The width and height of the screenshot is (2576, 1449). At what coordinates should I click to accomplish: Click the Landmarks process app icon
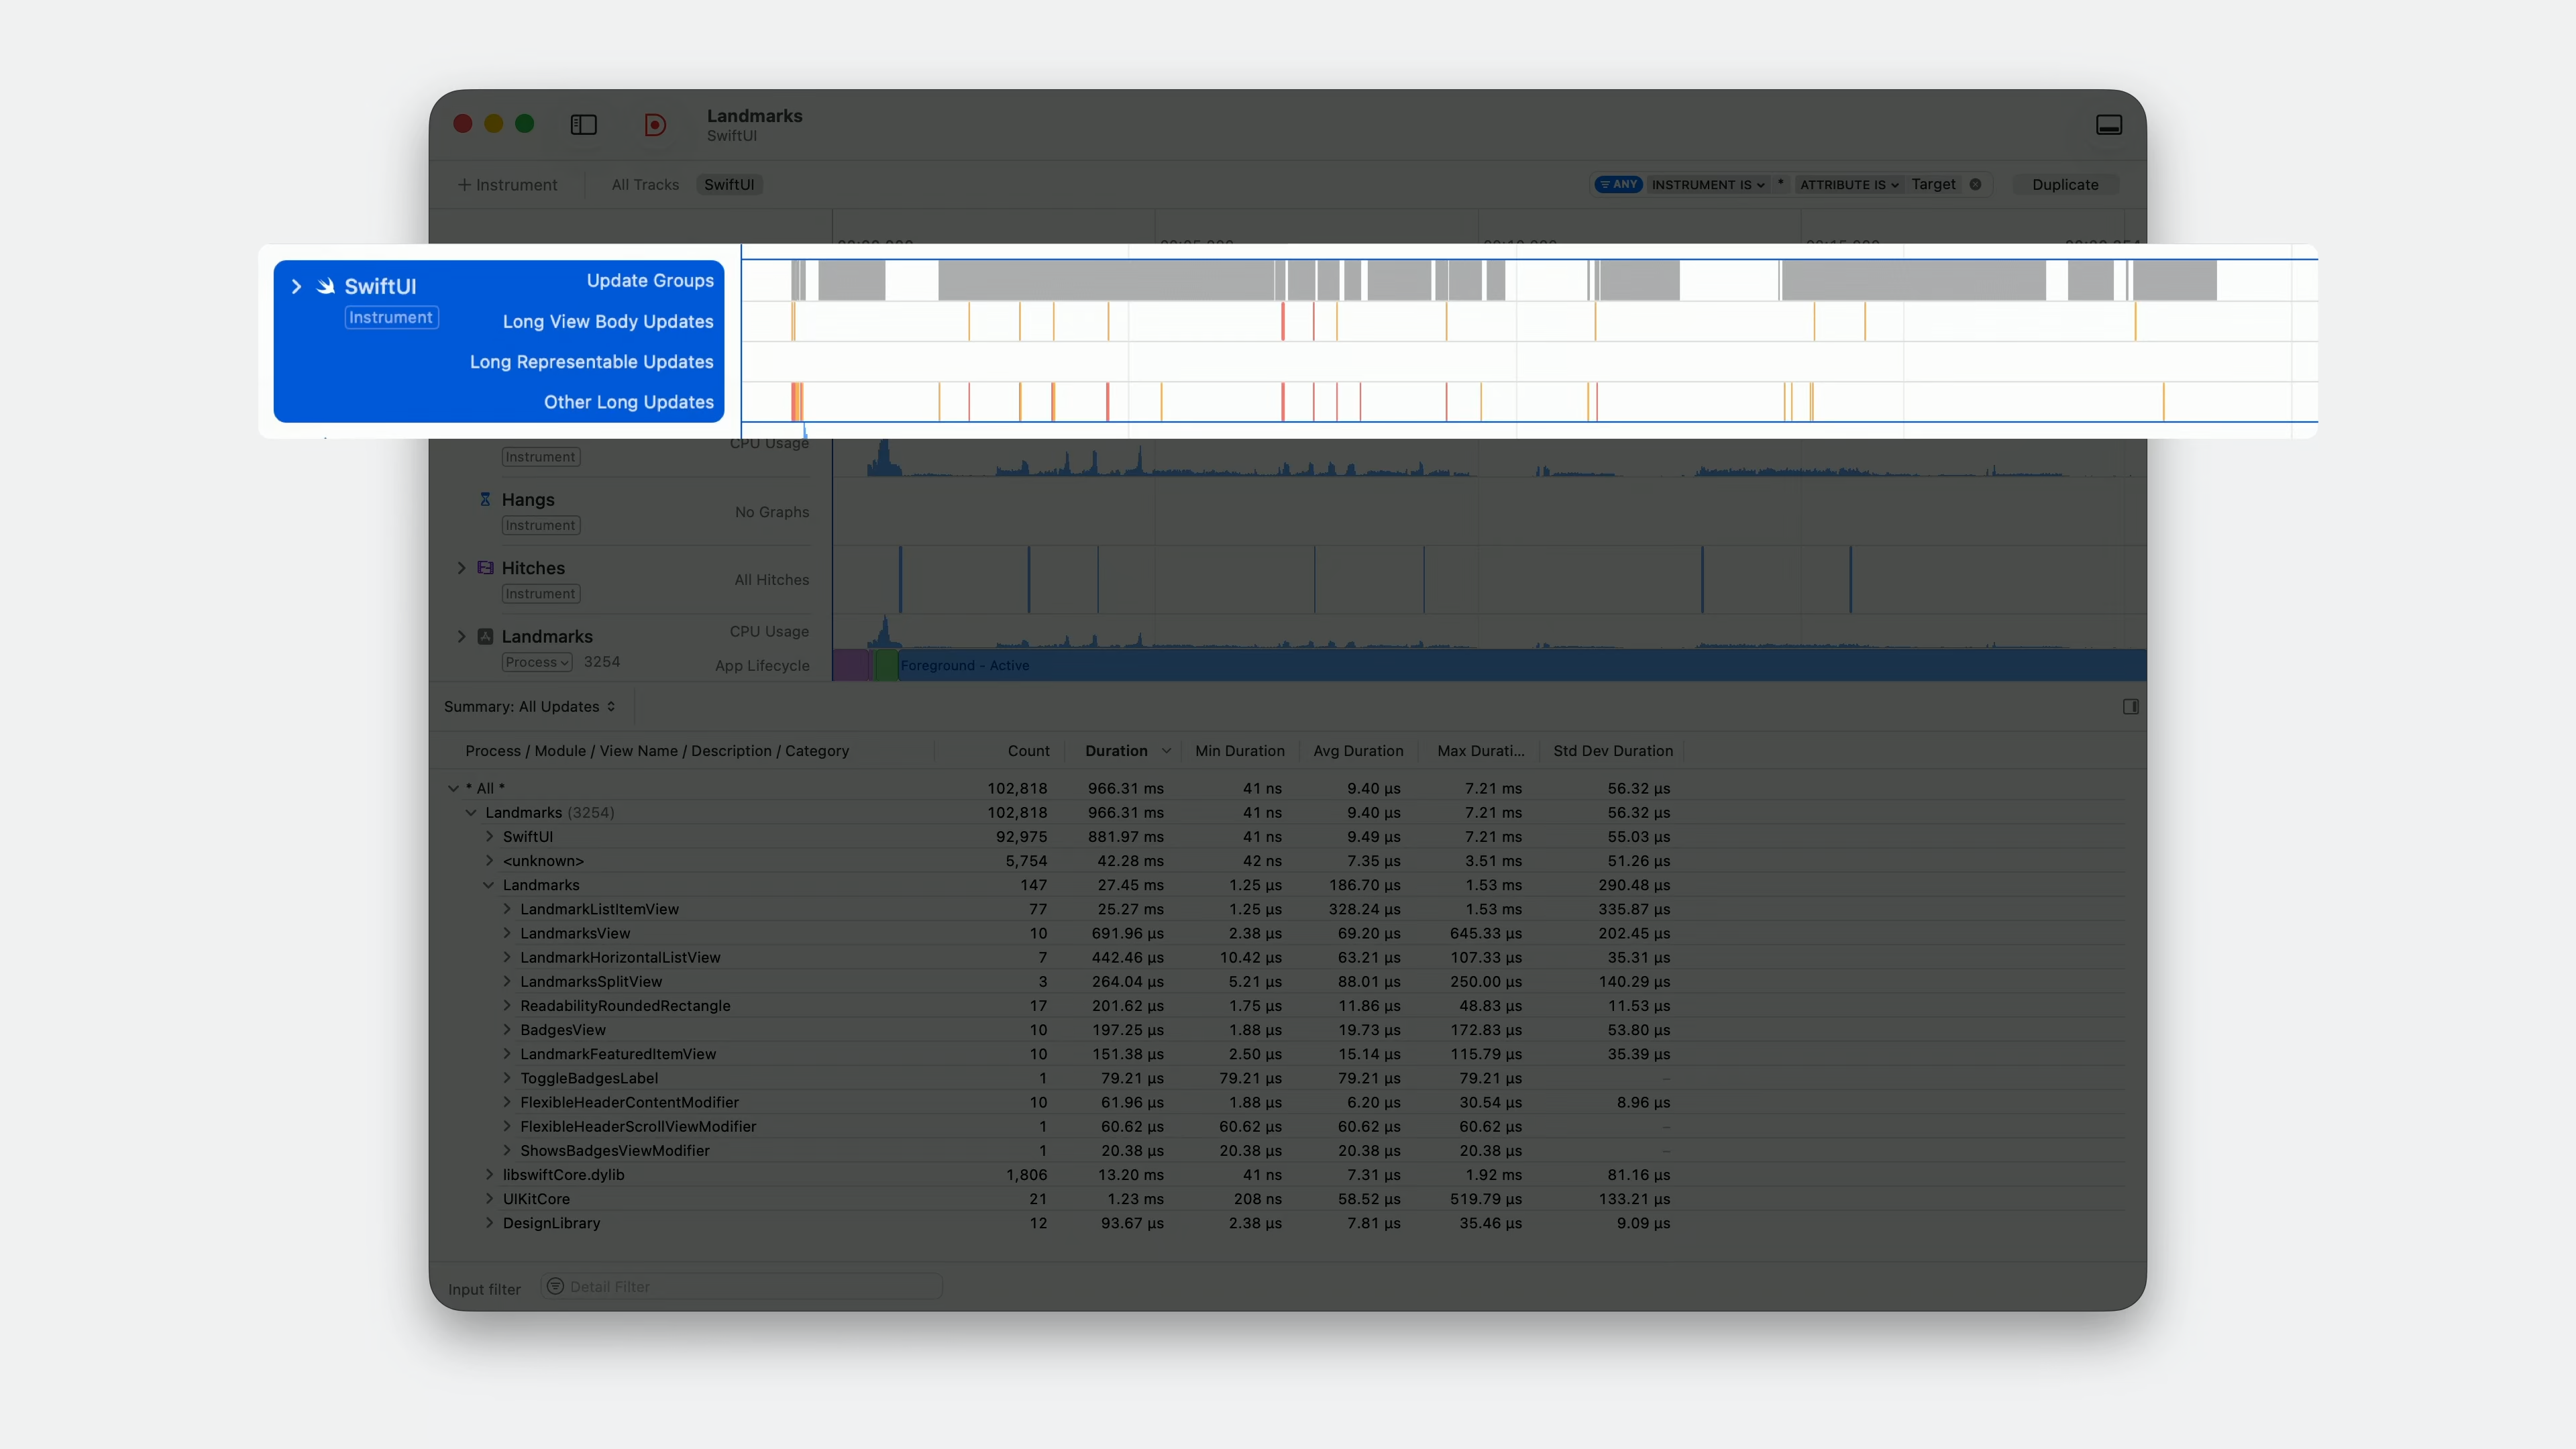485,636
